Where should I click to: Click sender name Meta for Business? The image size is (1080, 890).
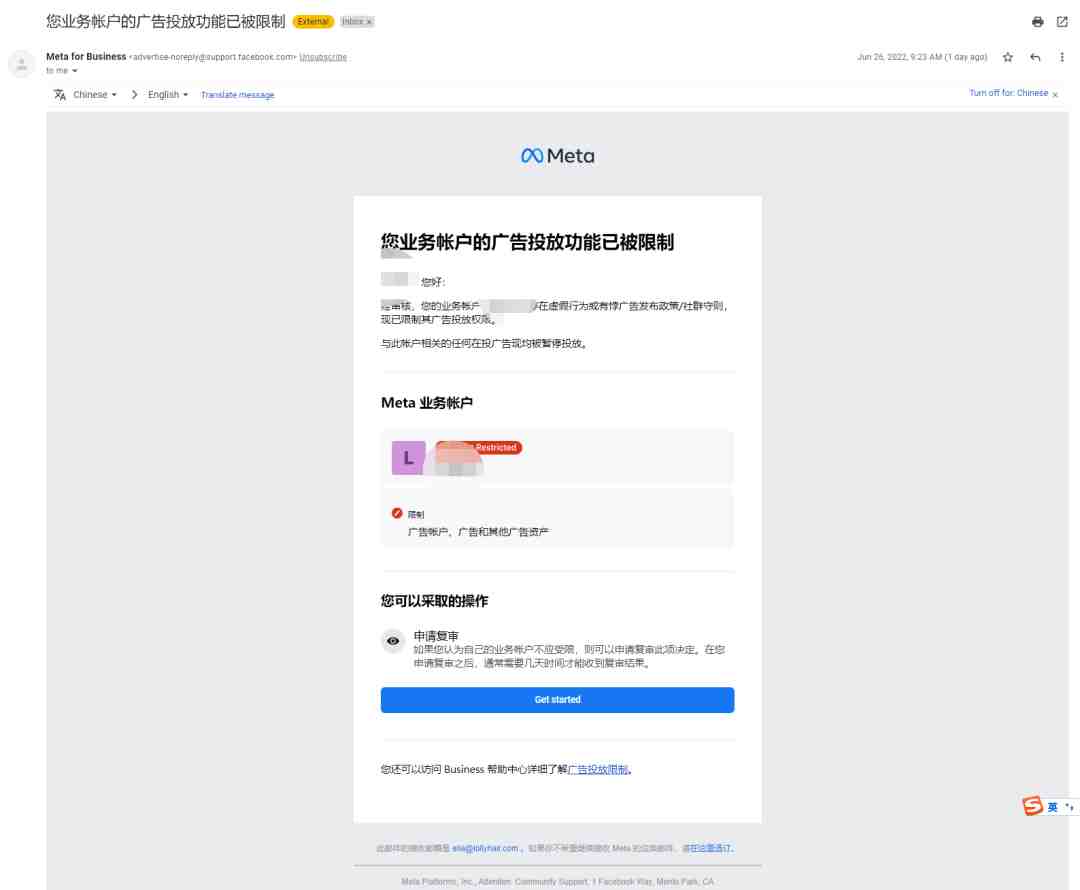coord(86,56)
